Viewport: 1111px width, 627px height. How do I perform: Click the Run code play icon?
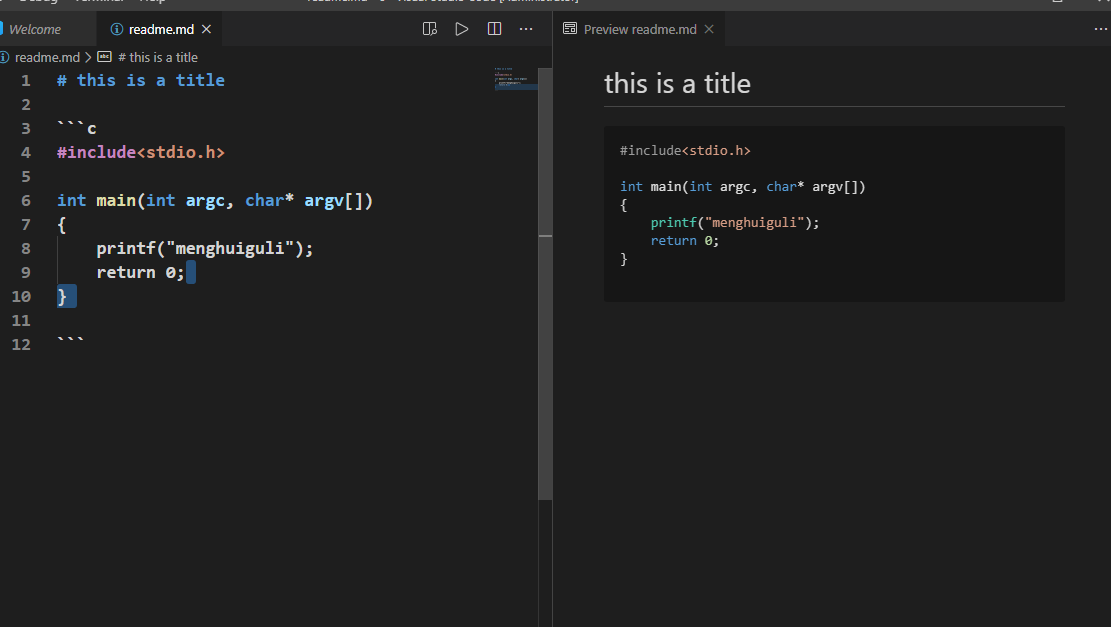click(x=461, y=29)
